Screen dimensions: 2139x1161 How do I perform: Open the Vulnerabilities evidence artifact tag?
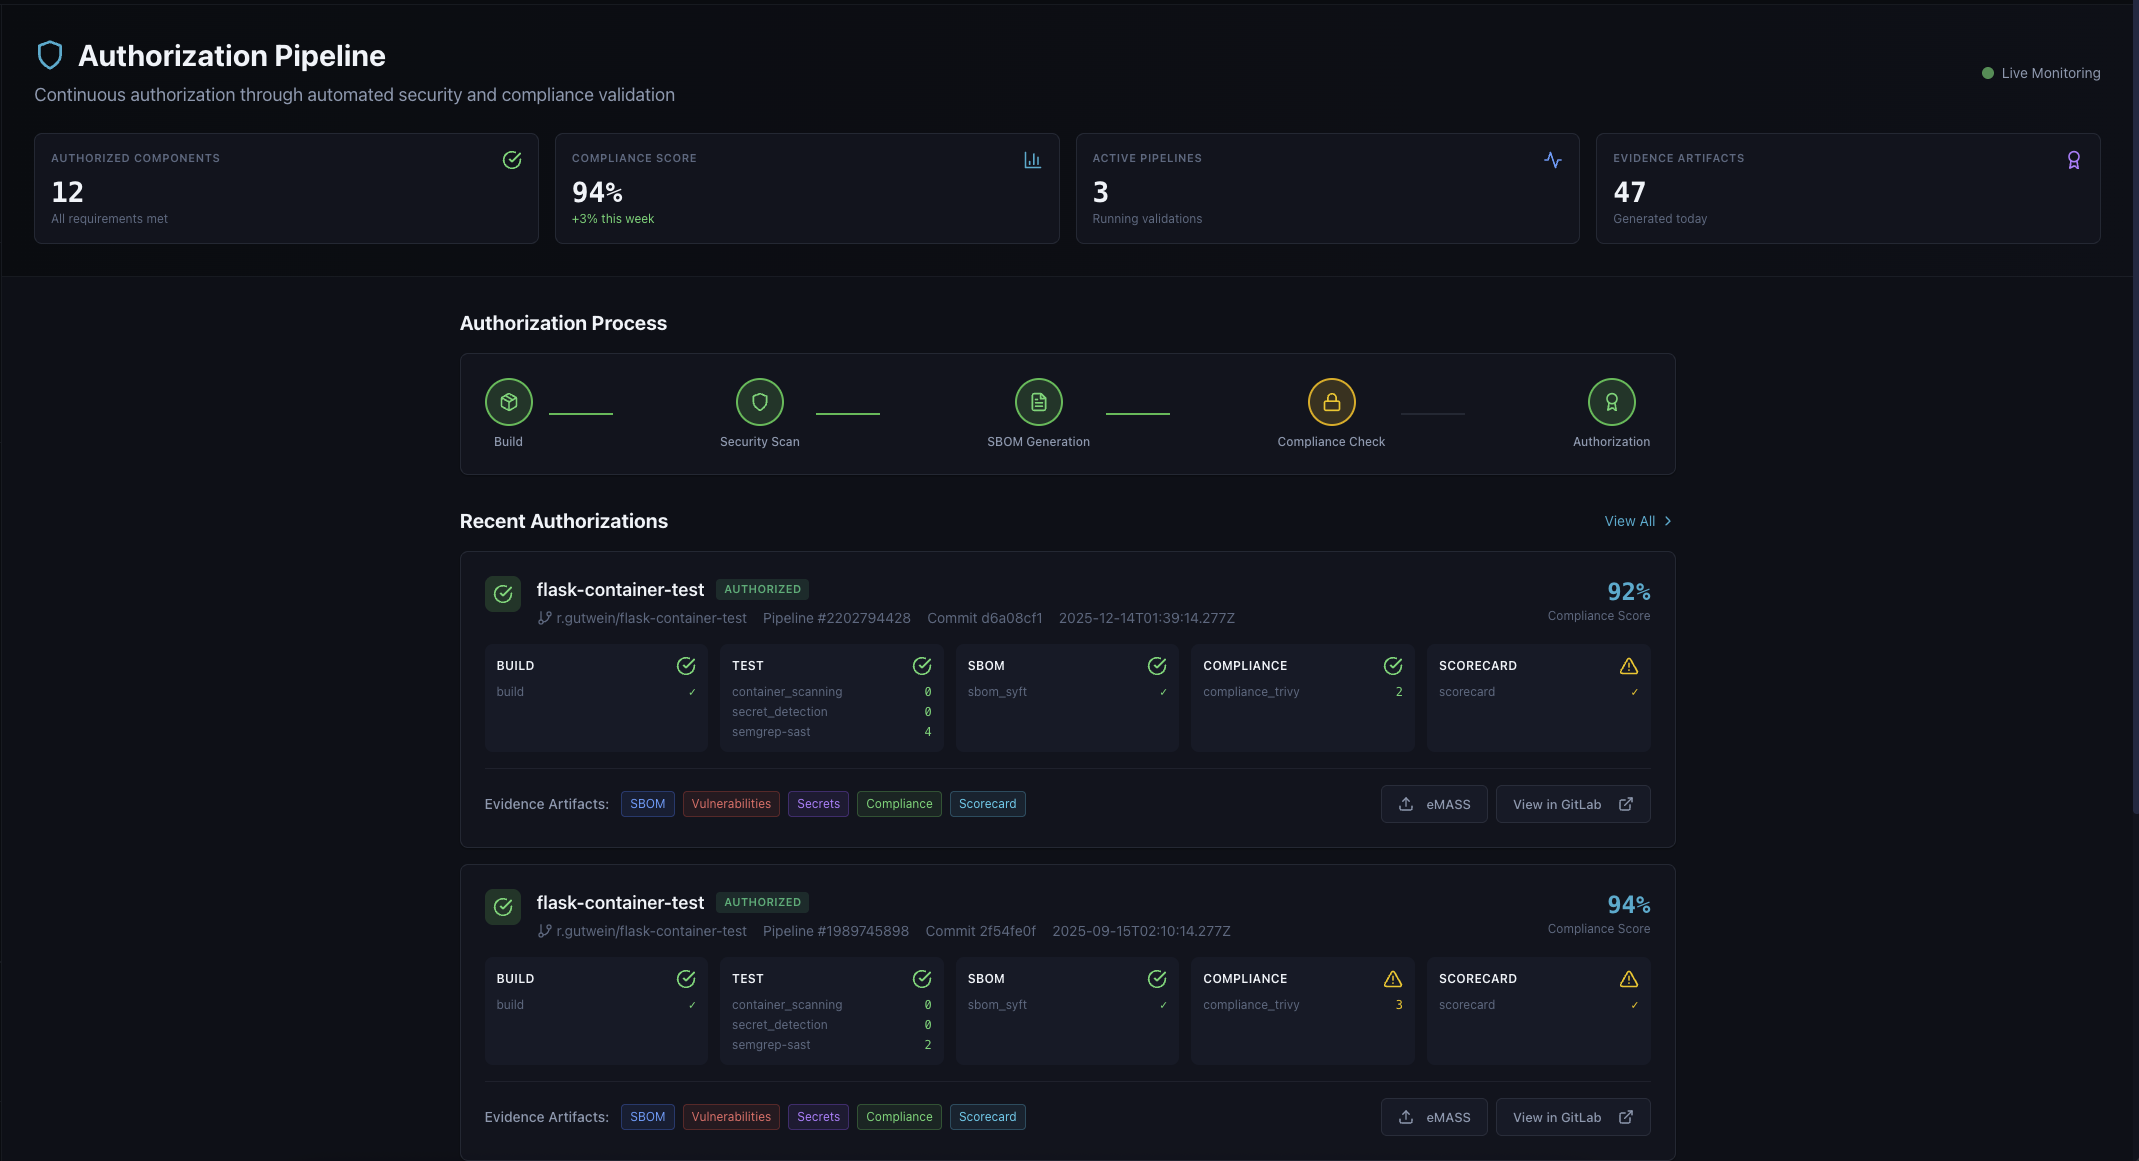731,803
